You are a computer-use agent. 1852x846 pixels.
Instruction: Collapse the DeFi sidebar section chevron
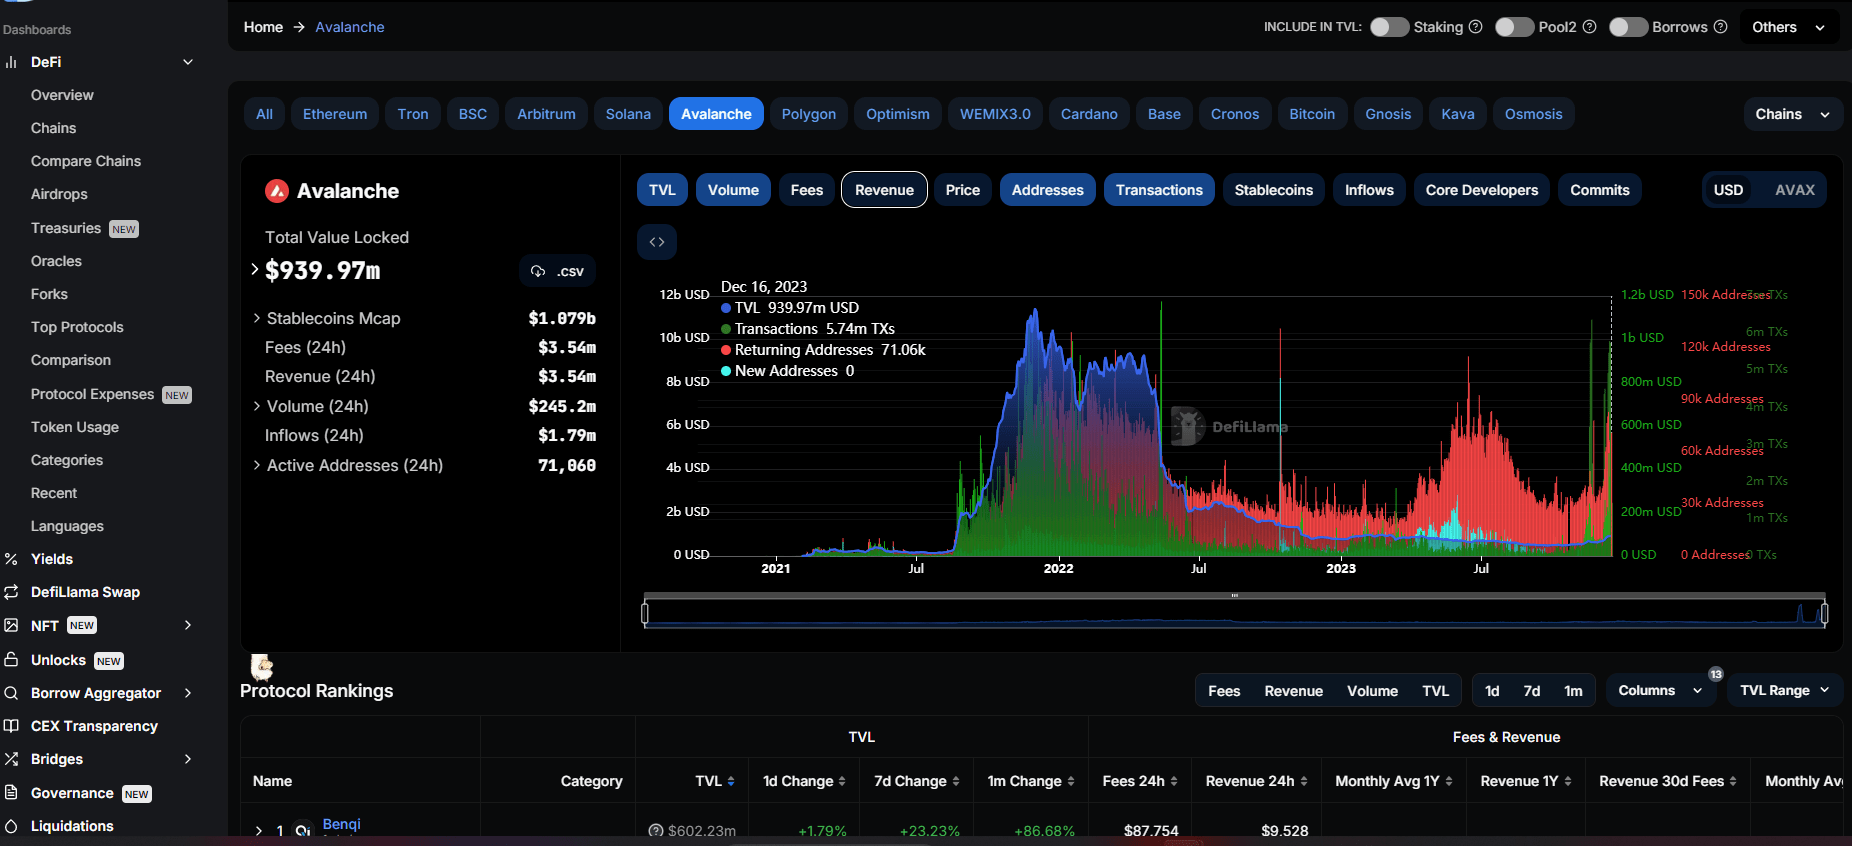(x=188, y=62)
